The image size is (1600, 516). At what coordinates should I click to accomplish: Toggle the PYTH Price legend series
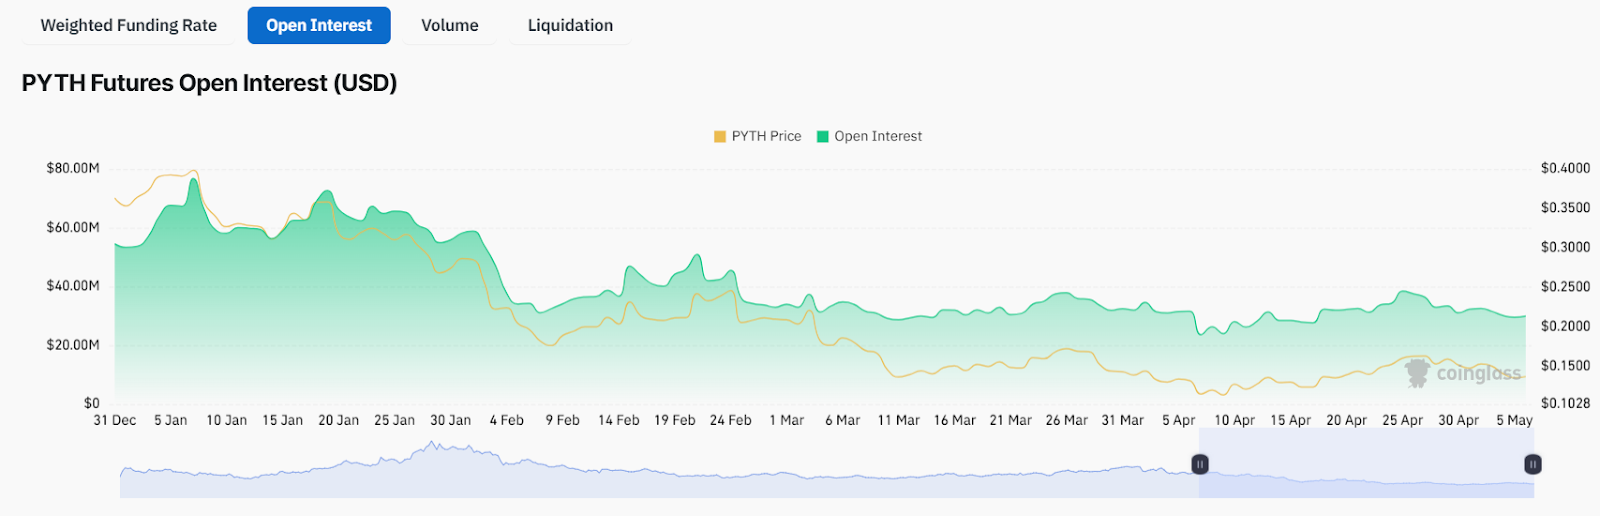point(766,136)
